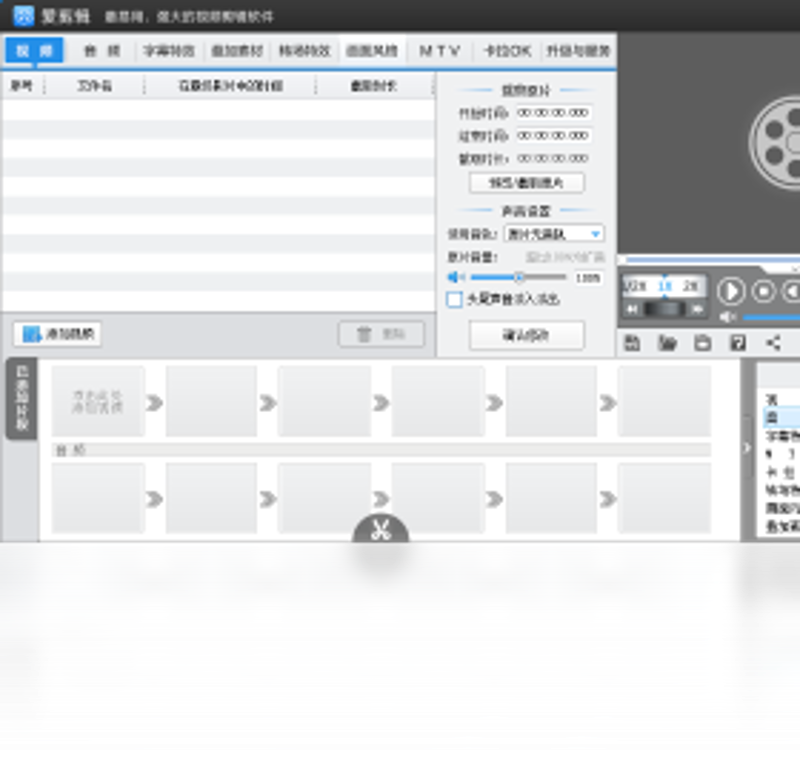Click the 确认修改 button
800x771 pixels.
[527, 335]
